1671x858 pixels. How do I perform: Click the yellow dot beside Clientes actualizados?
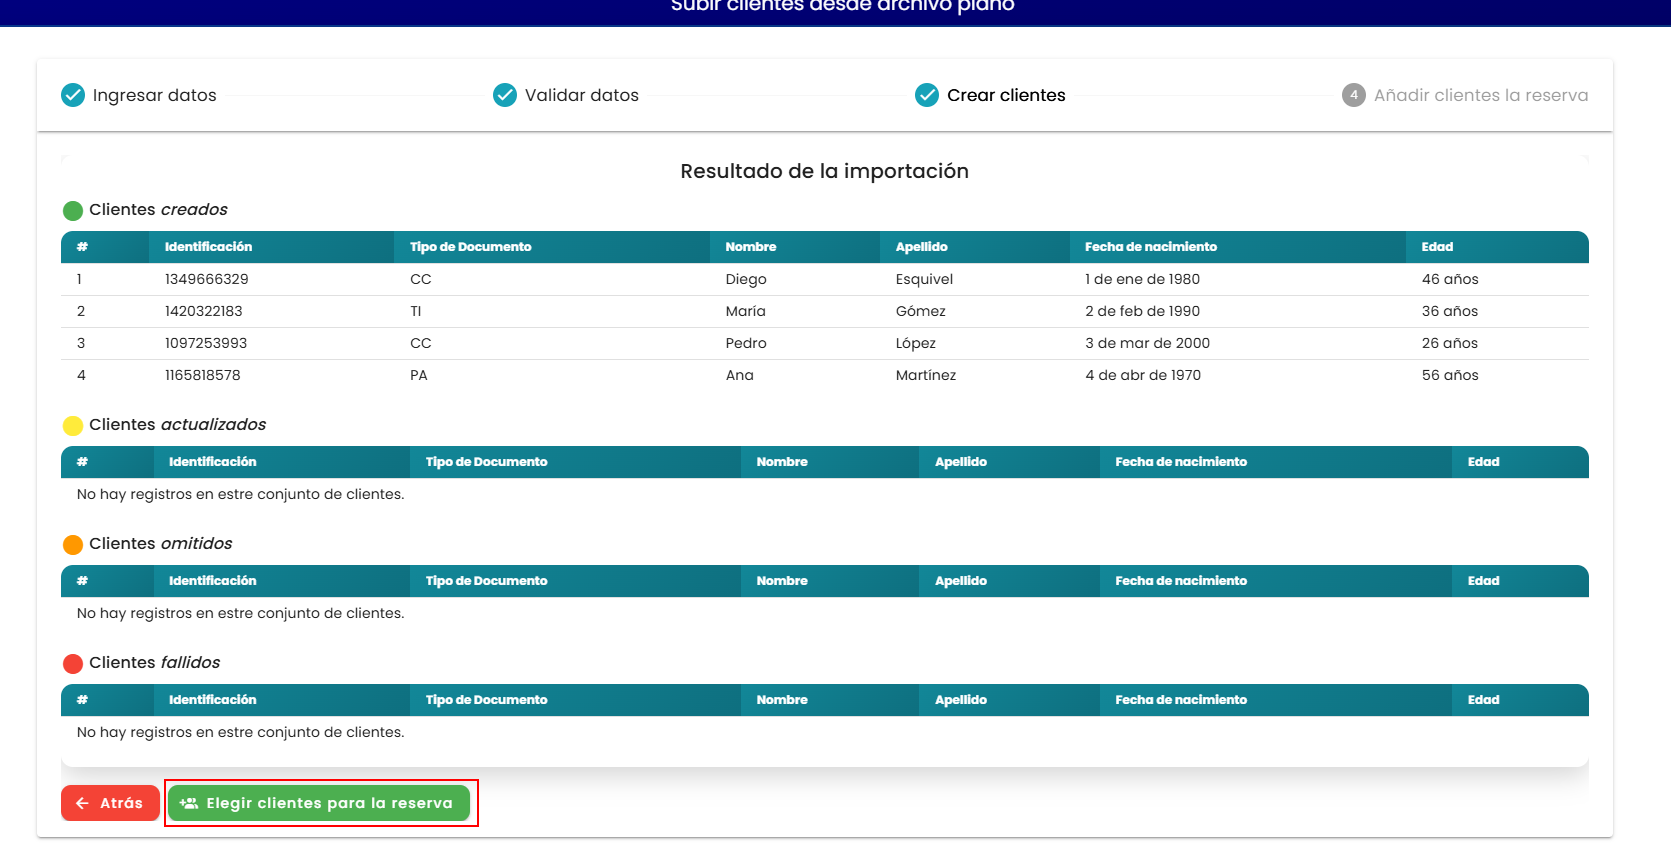point(73,426)
